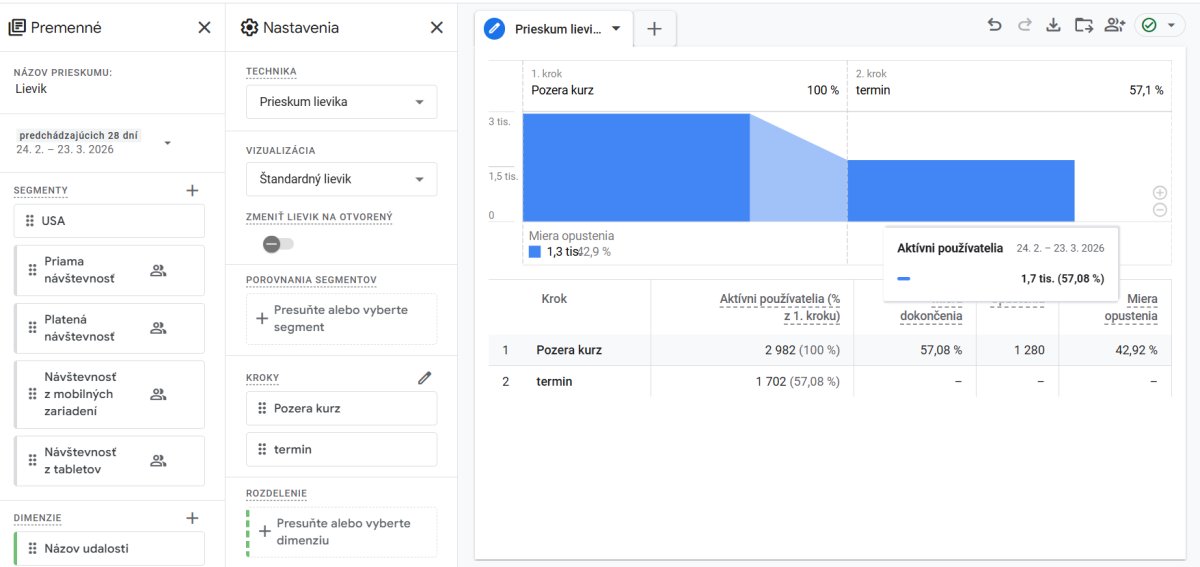Open the Technika dropdown Prieskum lievika

click(x=342, y=102)
